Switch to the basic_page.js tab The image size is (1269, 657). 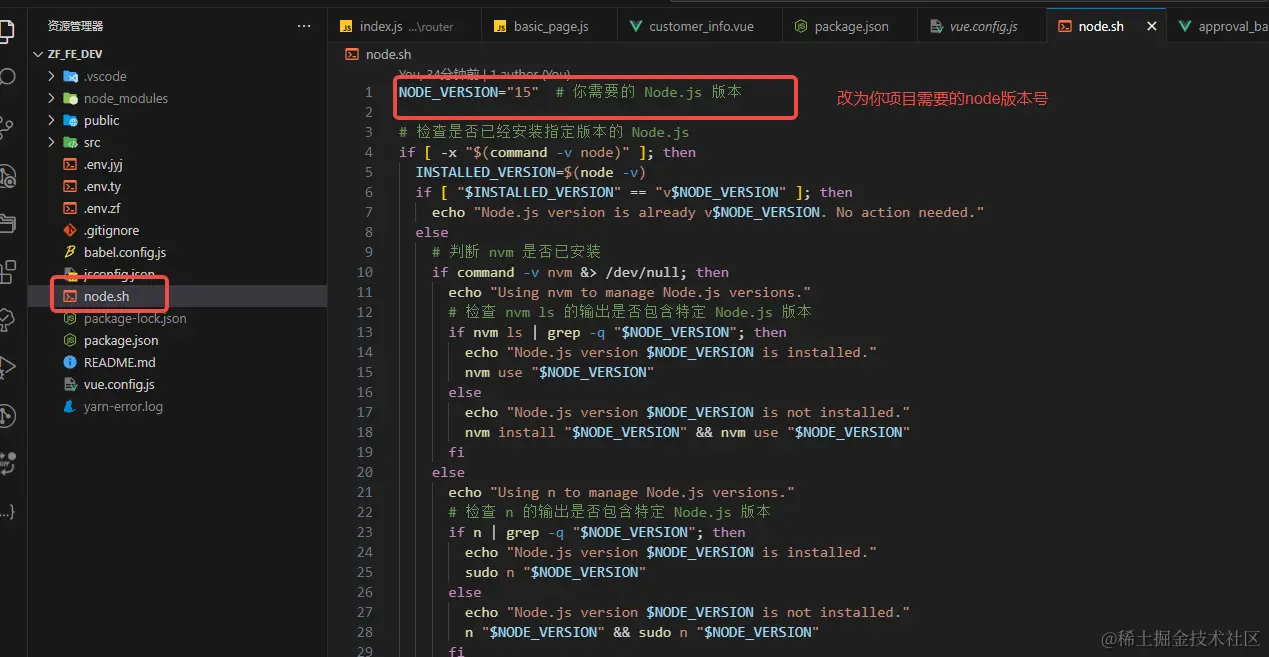coord(551,26)
